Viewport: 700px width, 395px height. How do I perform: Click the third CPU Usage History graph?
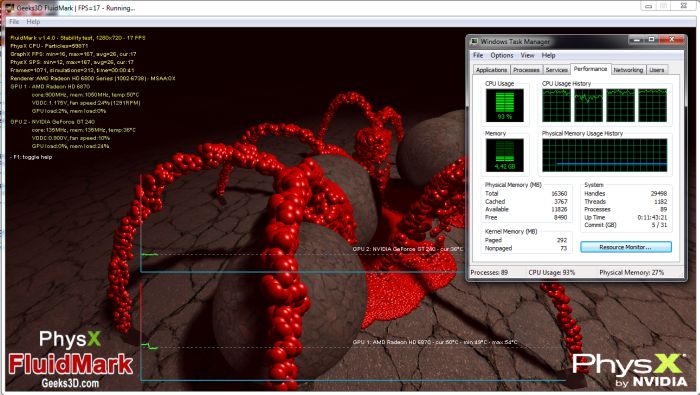pyautogui.click(x=621, y=105)
